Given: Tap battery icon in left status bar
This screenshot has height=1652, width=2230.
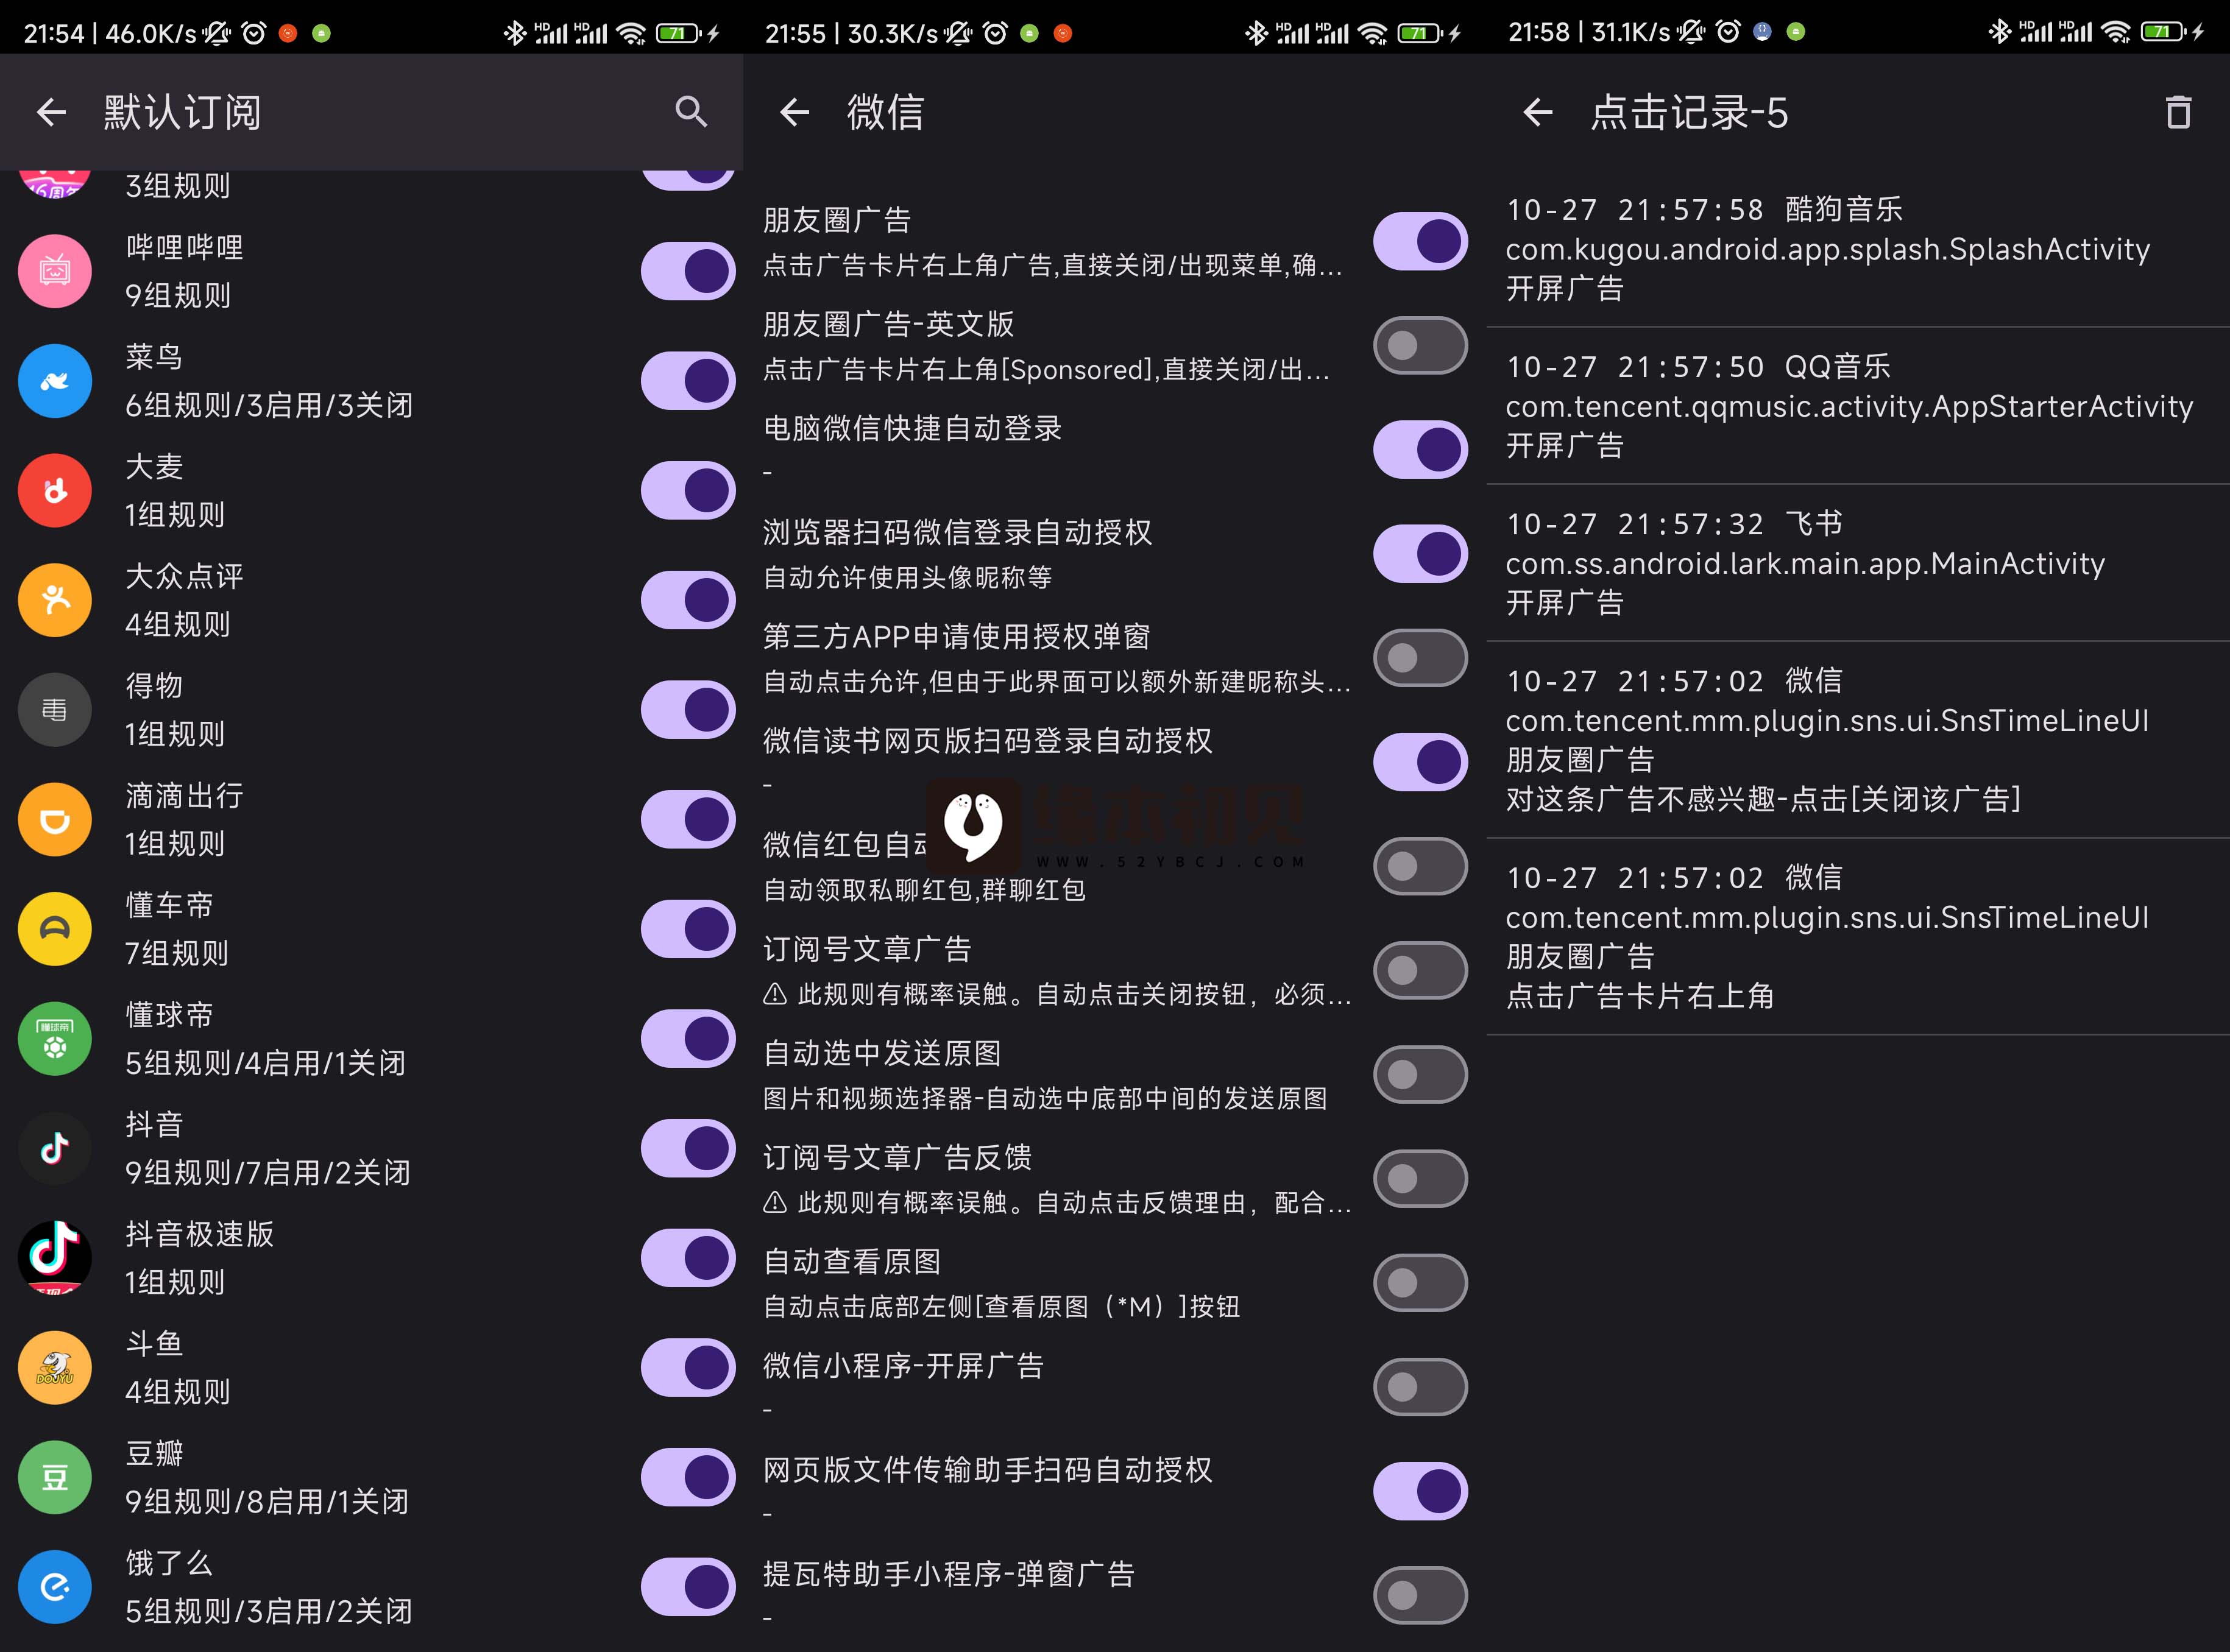Looking at the screenshot, I should (678, 33).
